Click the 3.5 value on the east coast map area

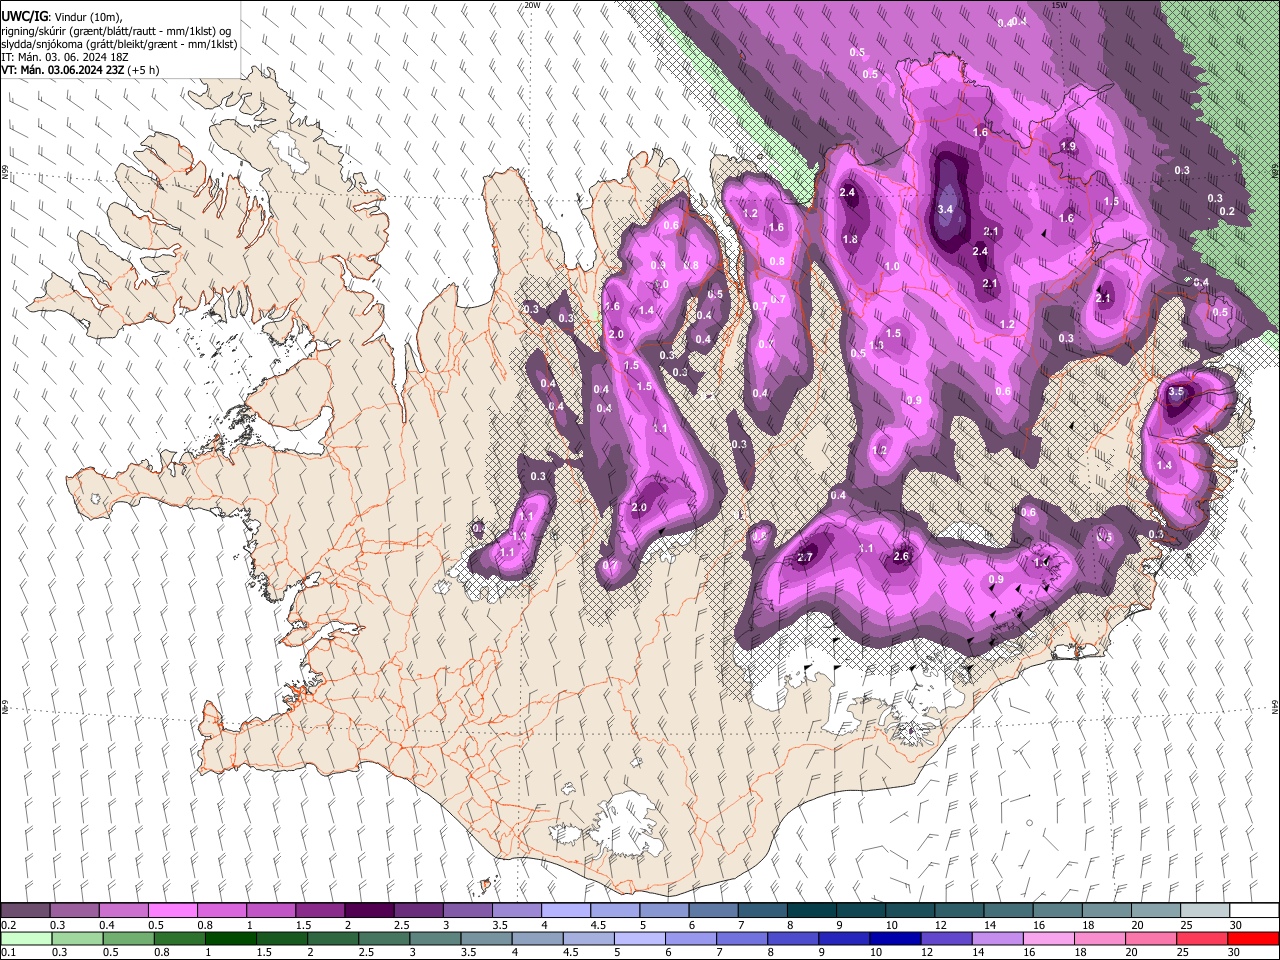tap(1176, 392)
